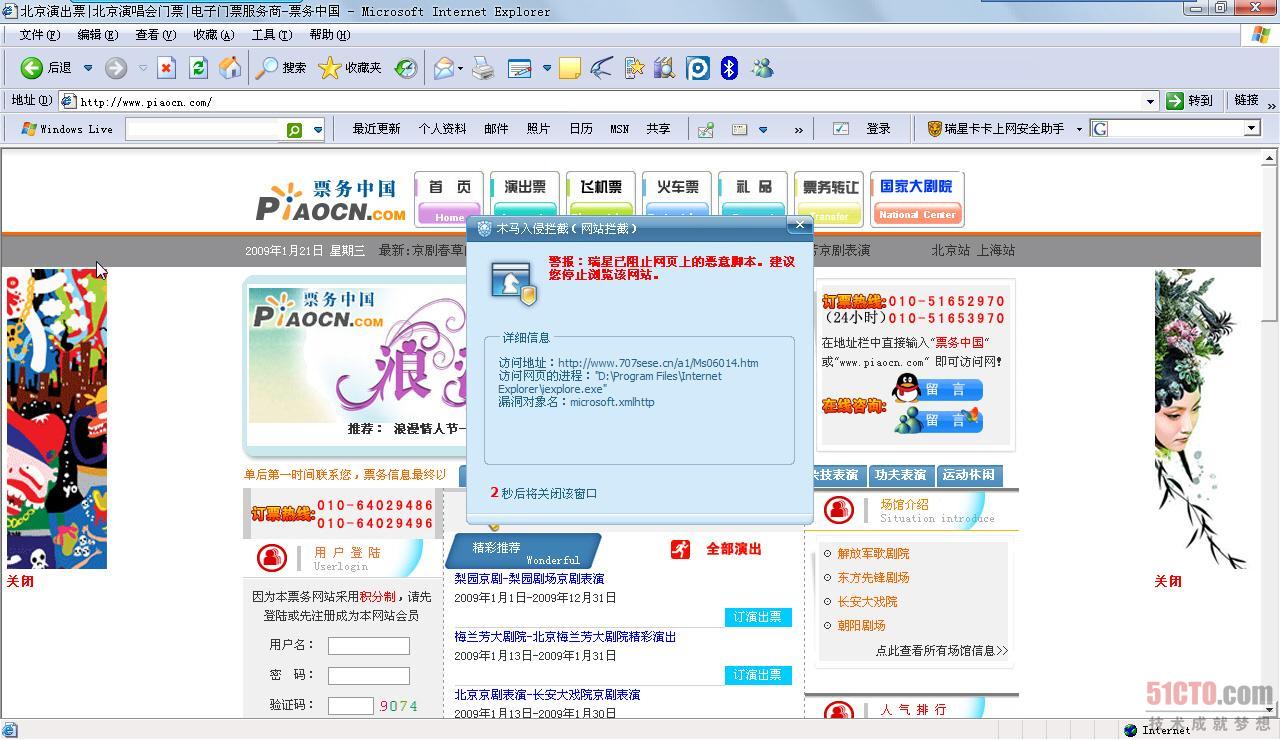The image size is (1280, 740).
Task: Open the 最近更新 Windows Live link
Action: 376,129
